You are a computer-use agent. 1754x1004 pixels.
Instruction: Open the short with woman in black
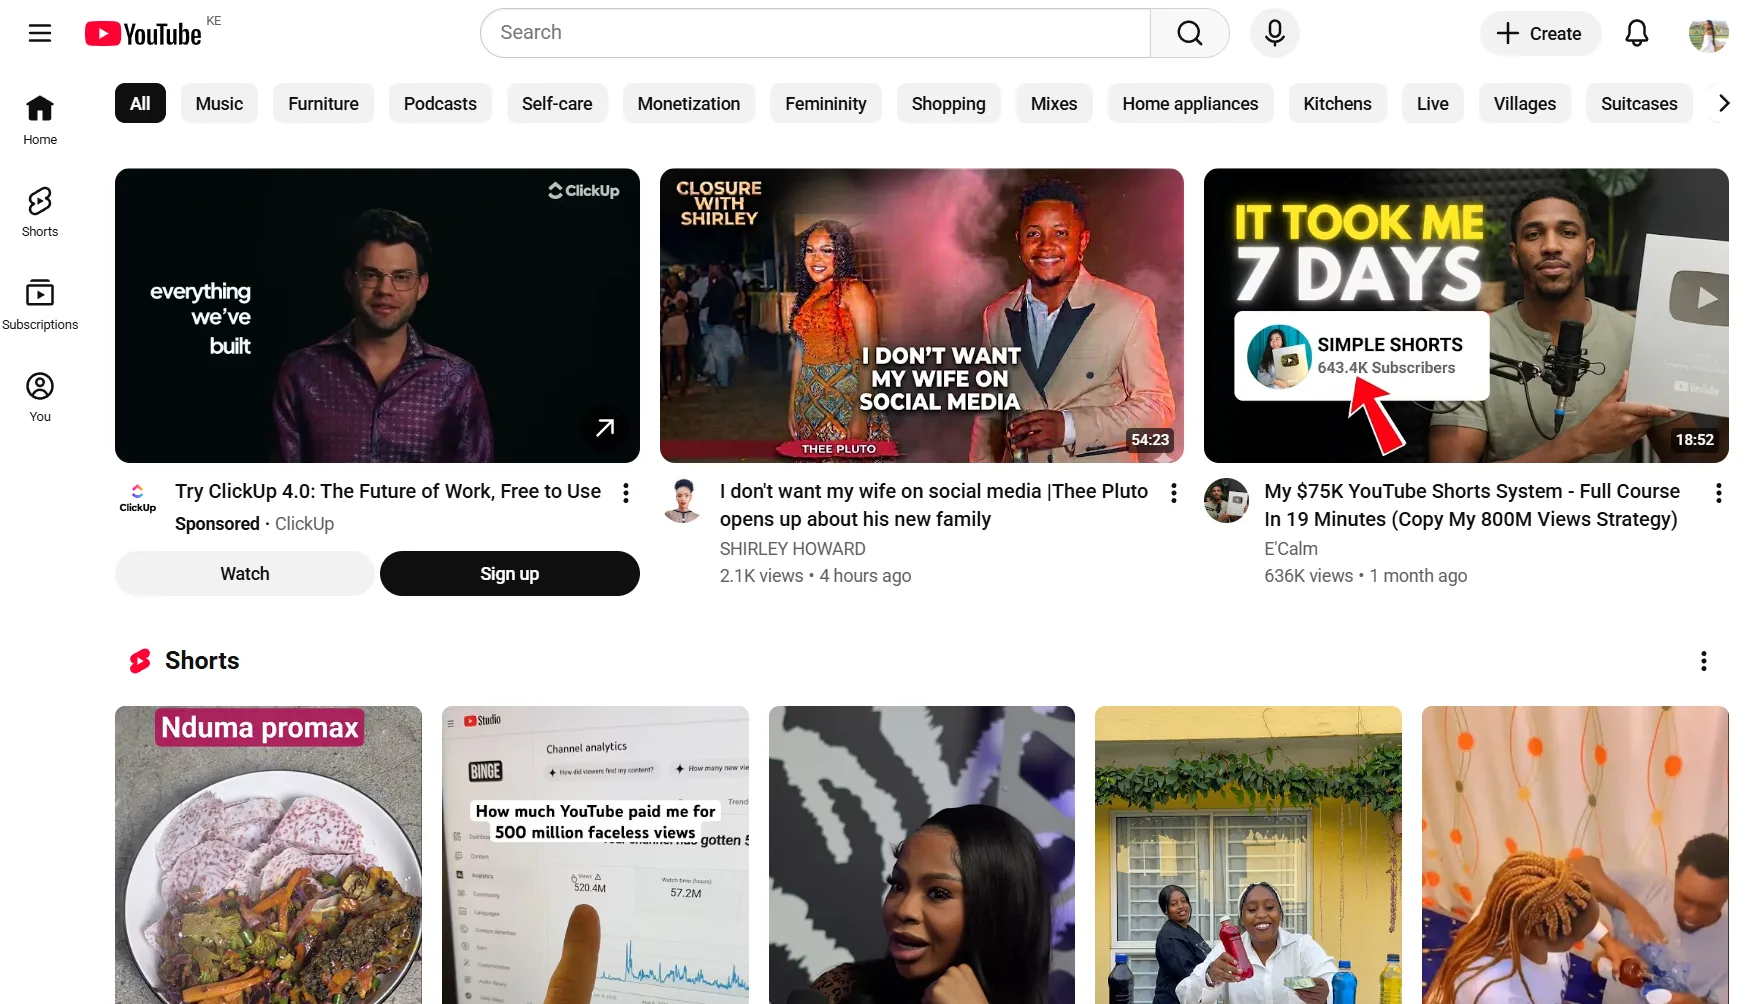[922, 855]
